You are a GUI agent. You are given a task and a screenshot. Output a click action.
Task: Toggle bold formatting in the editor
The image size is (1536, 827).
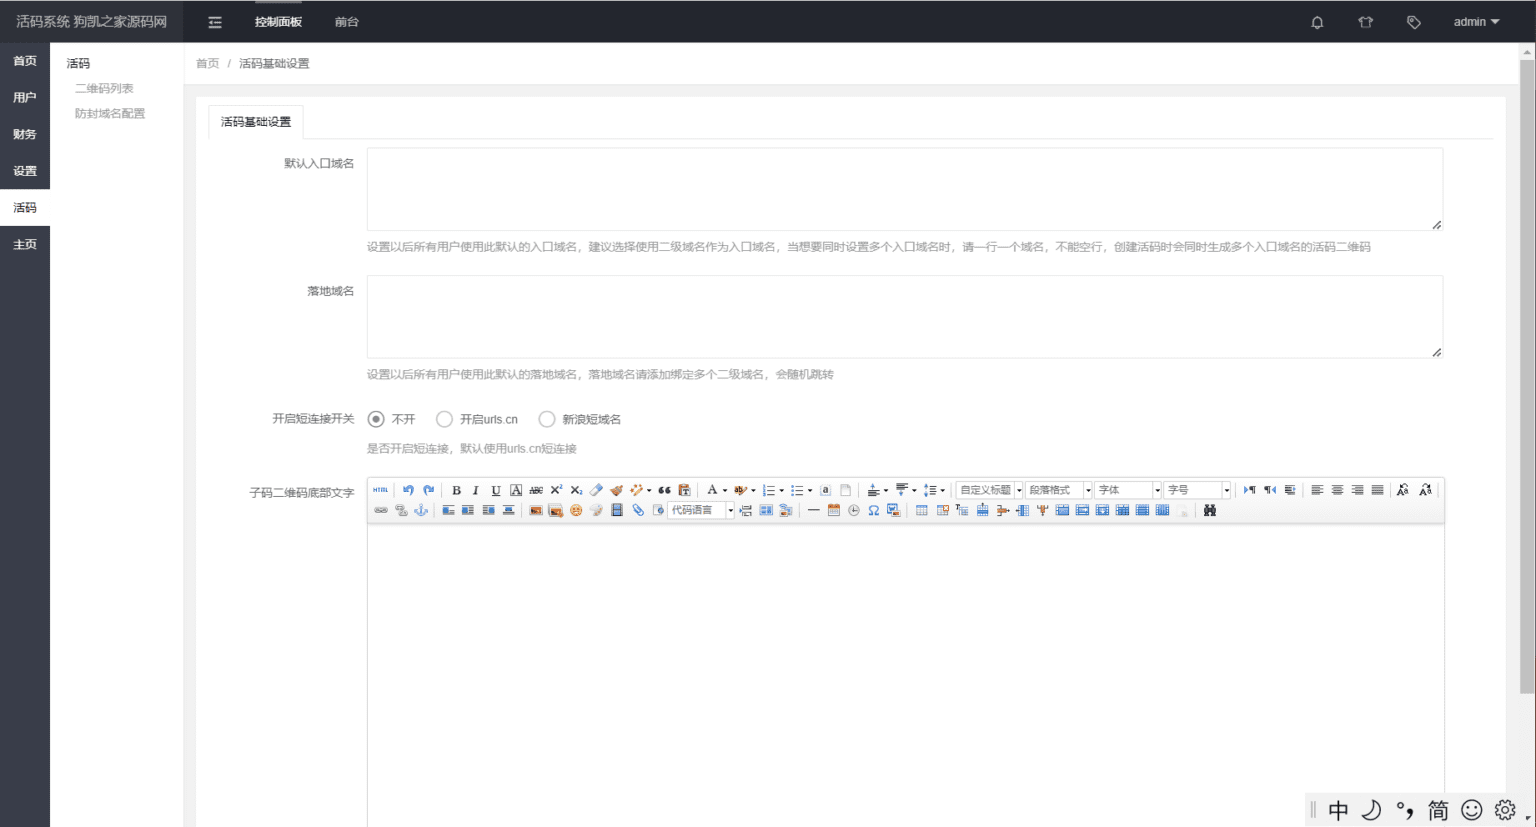pos(456,490)
